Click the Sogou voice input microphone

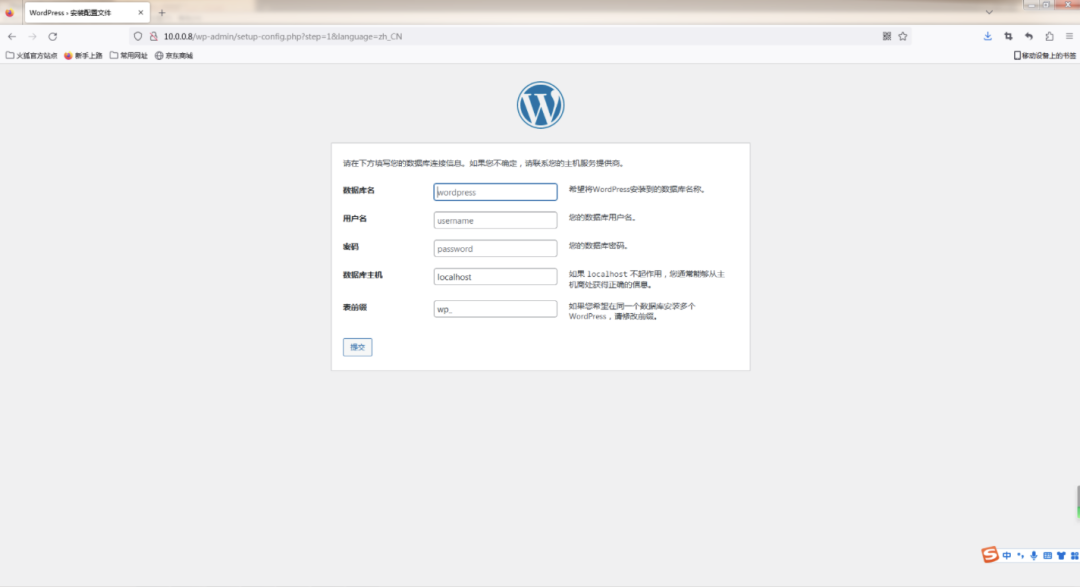(x=1034, y=555)
